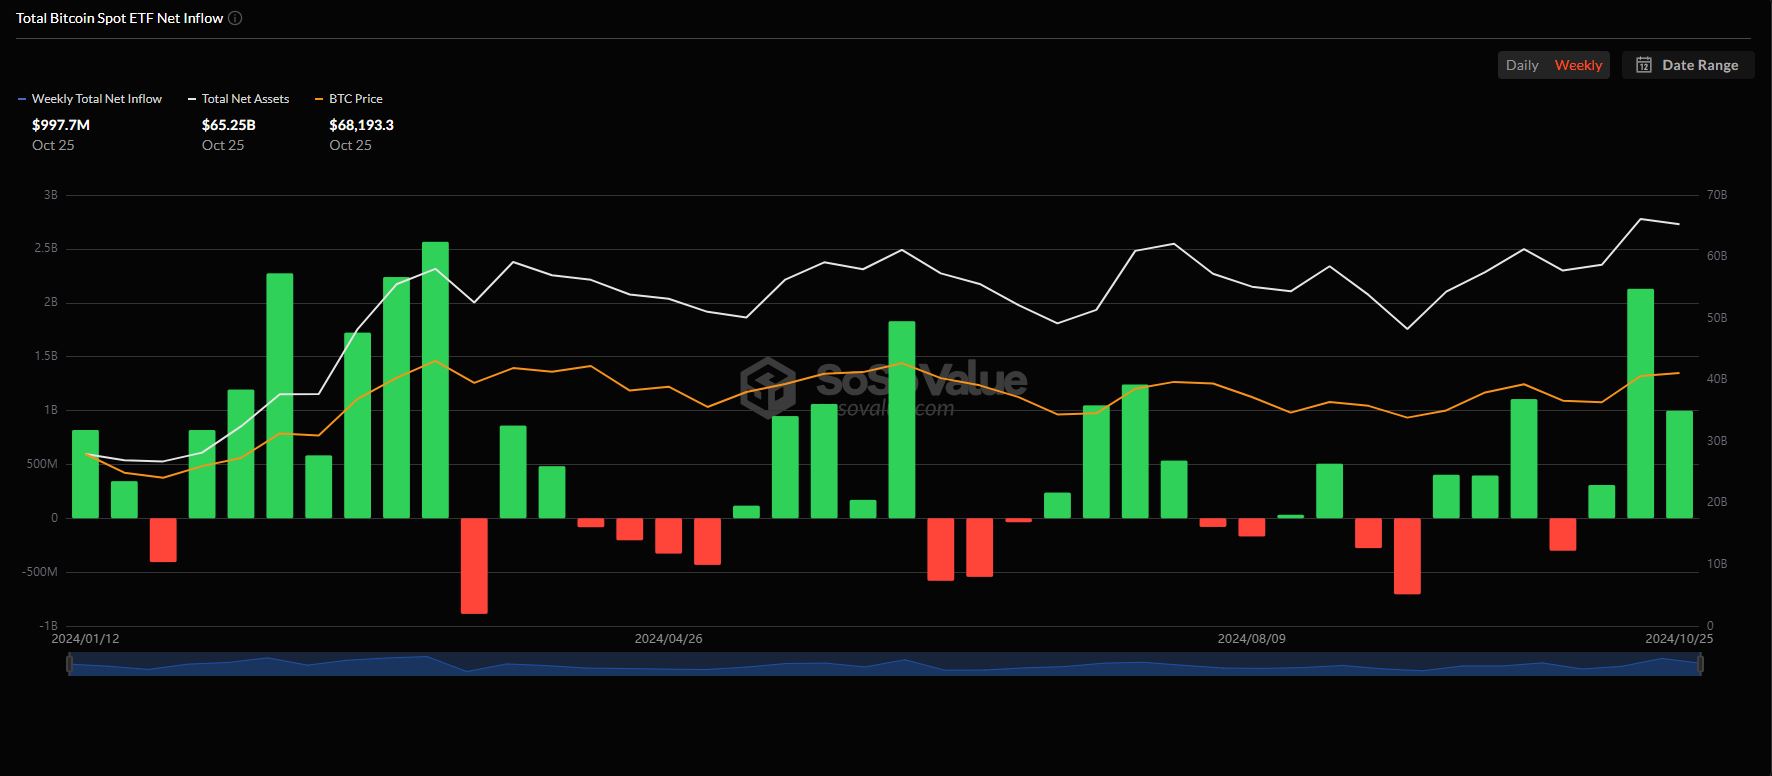
Task: Click the 2024/04/26 x-axis label
Action: [x=668, y=638]
